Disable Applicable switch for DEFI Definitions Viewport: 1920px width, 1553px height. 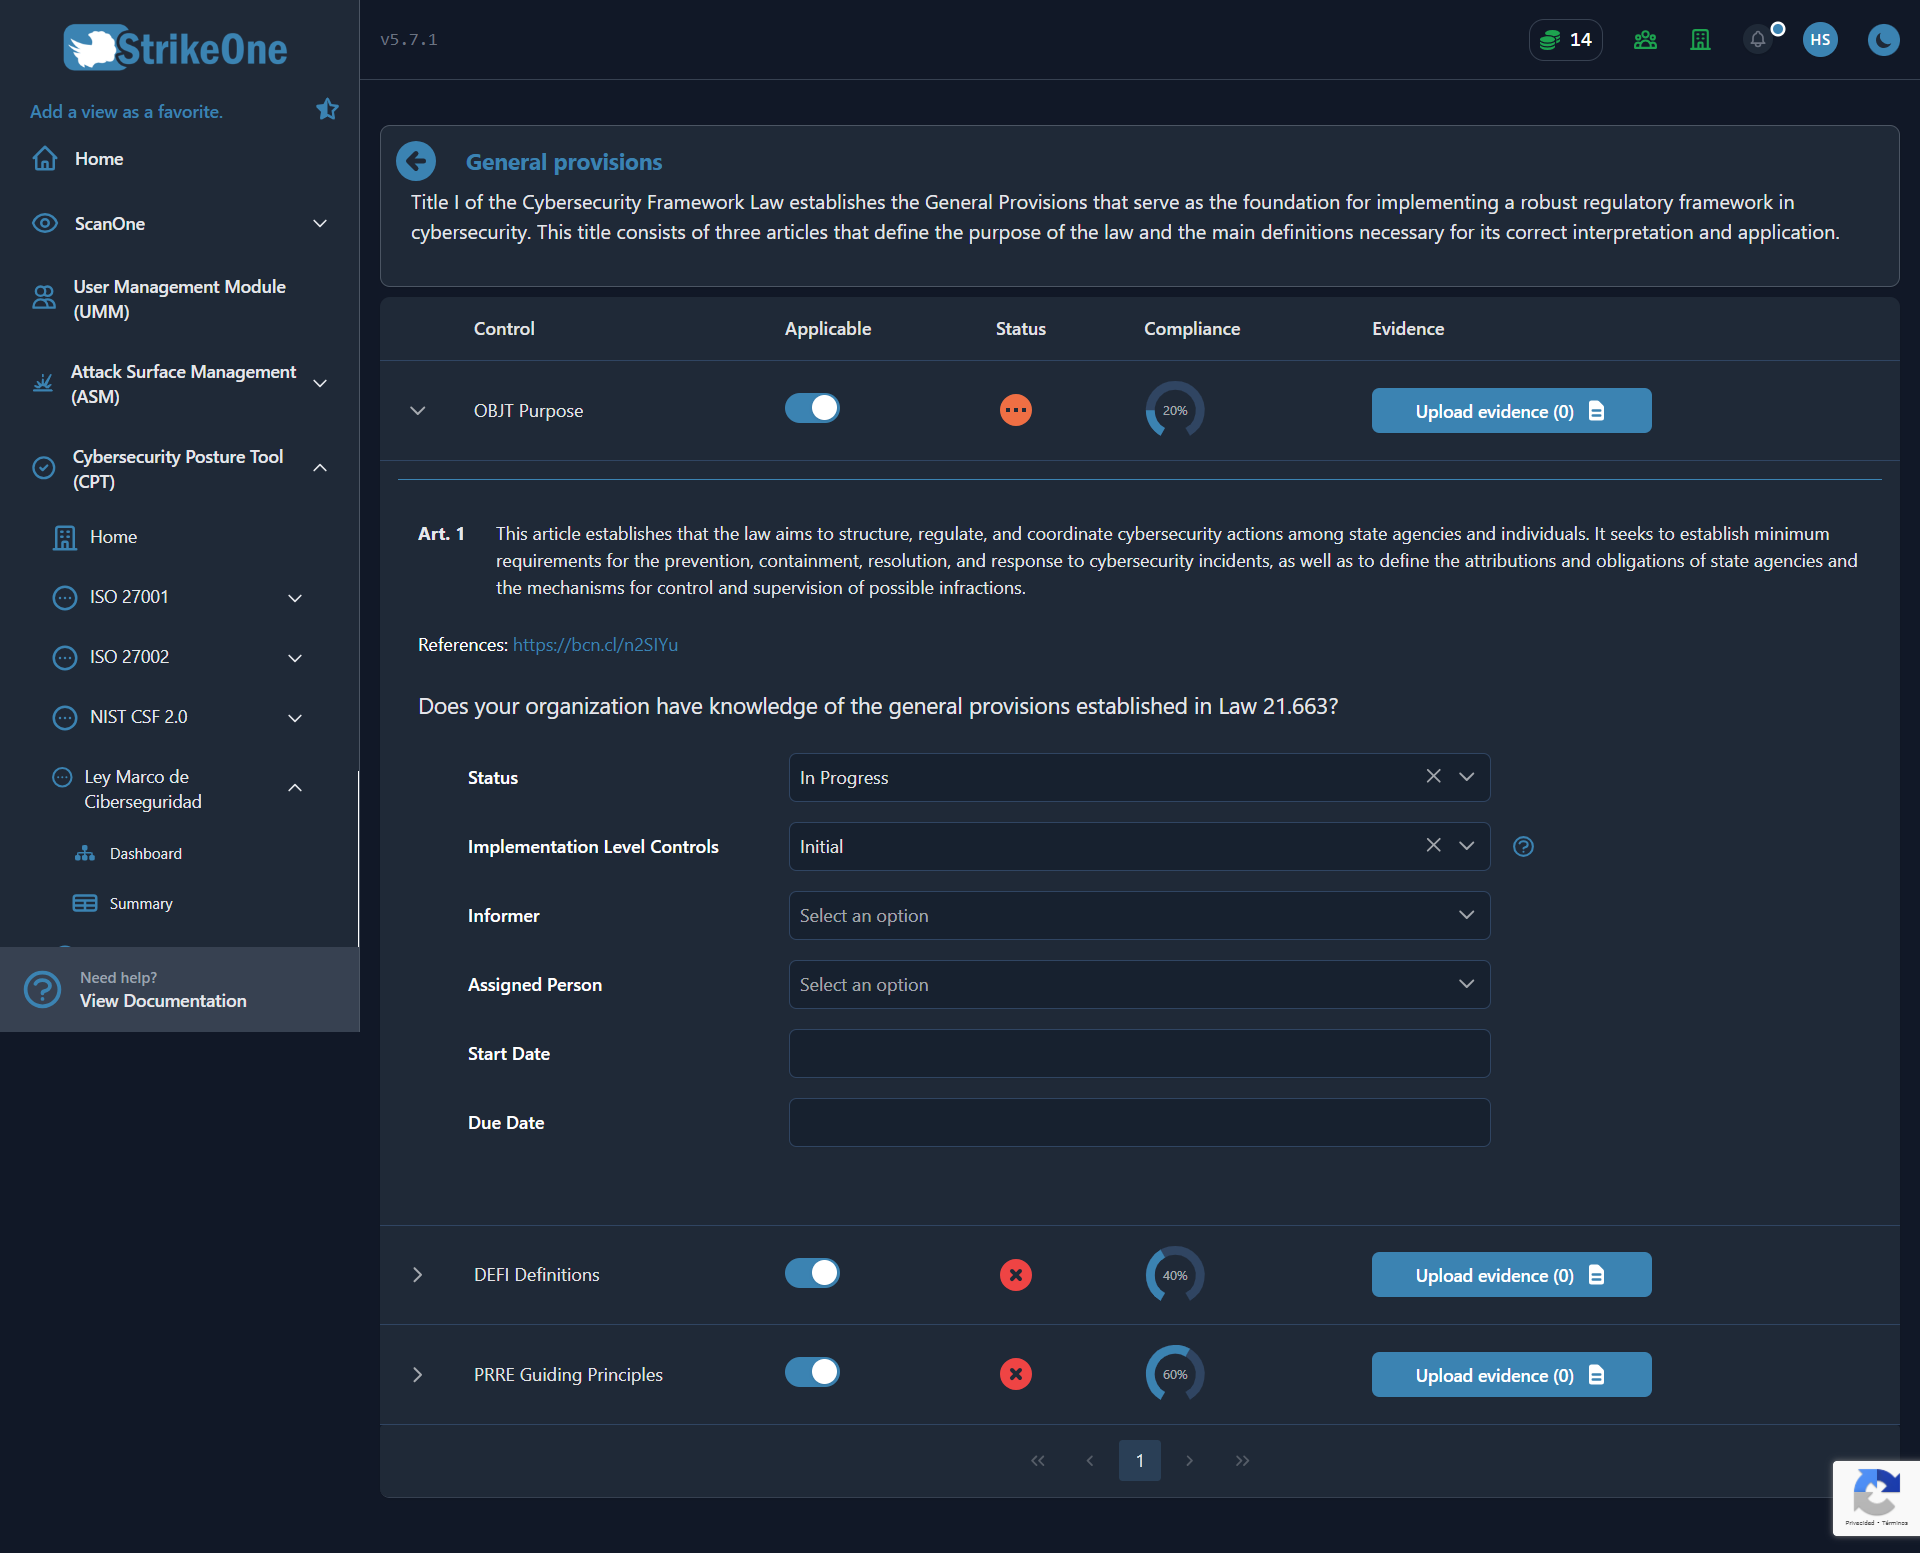pos(812,1273)
